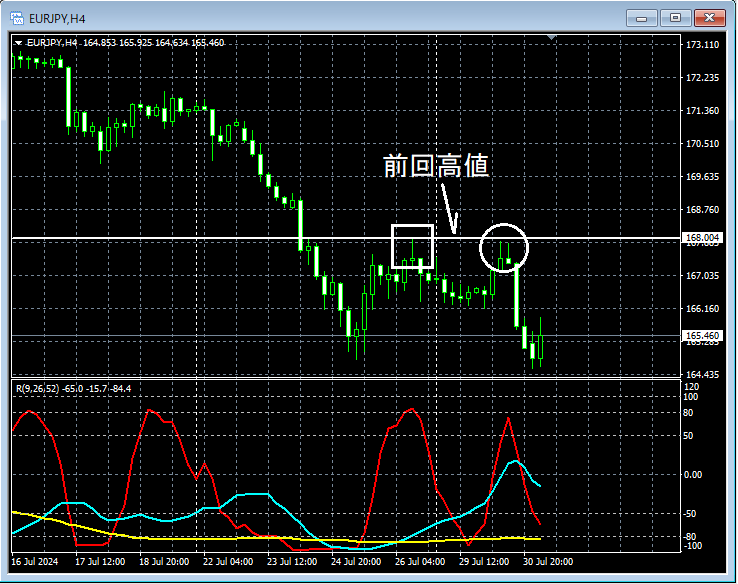738x584 pixels.
Task: Click the 24 Jul 20:00 time label
Action: pyautogui.click(x=356, y=562)
